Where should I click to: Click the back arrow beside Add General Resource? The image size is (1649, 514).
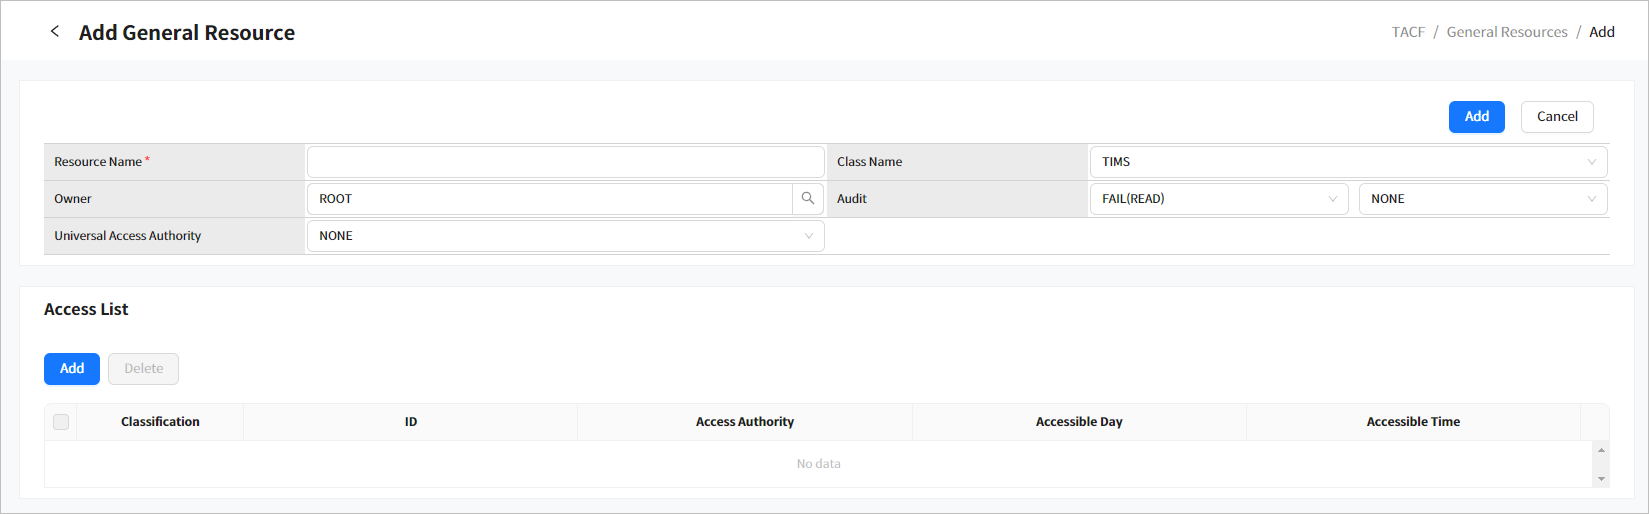[55, 32]
